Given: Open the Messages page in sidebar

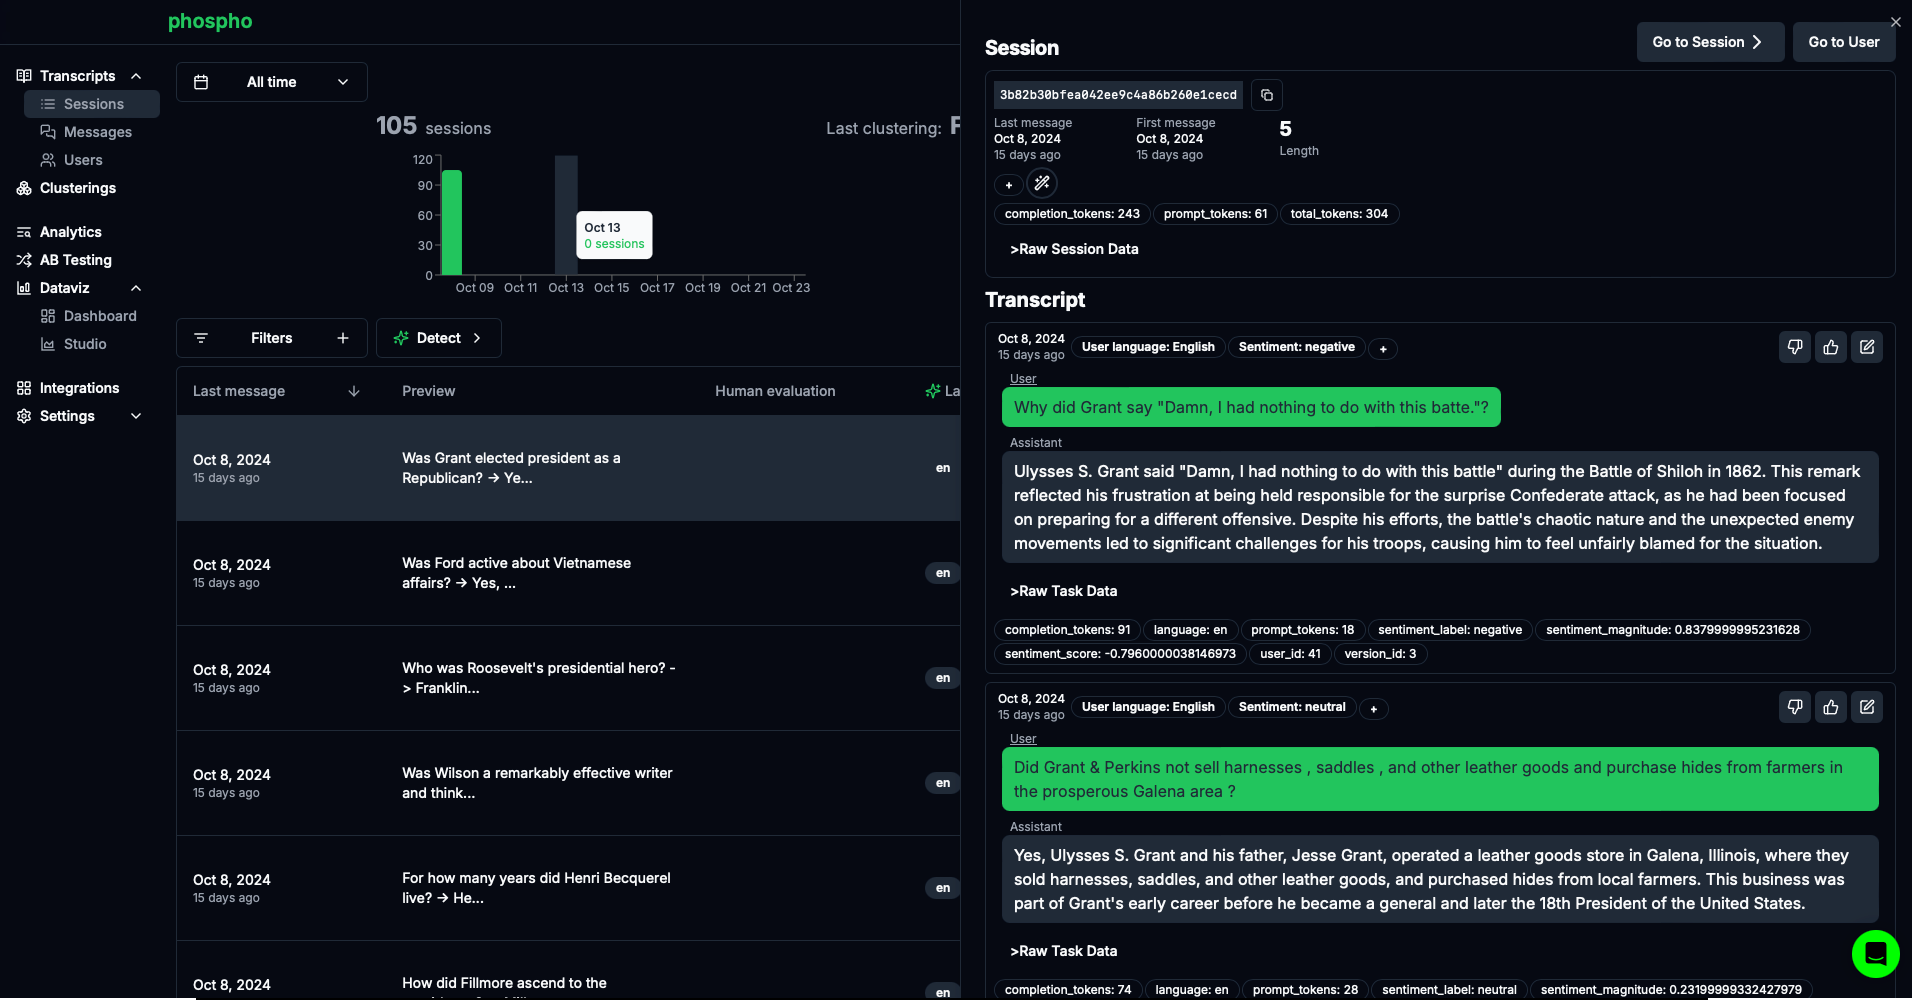Looking at the screenshot, I should [x=97, y=132].
